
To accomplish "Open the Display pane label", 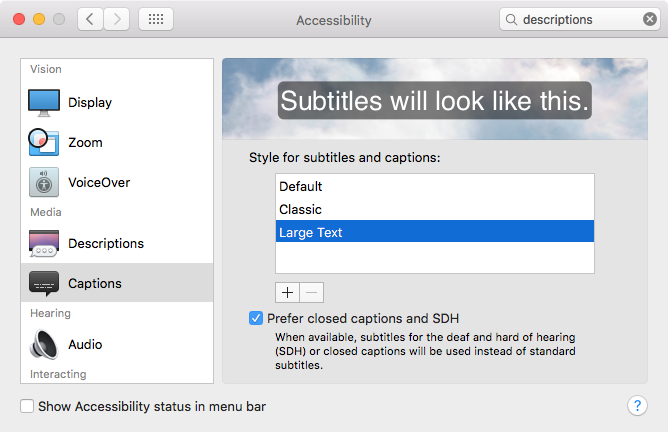I will coord(90,103).
